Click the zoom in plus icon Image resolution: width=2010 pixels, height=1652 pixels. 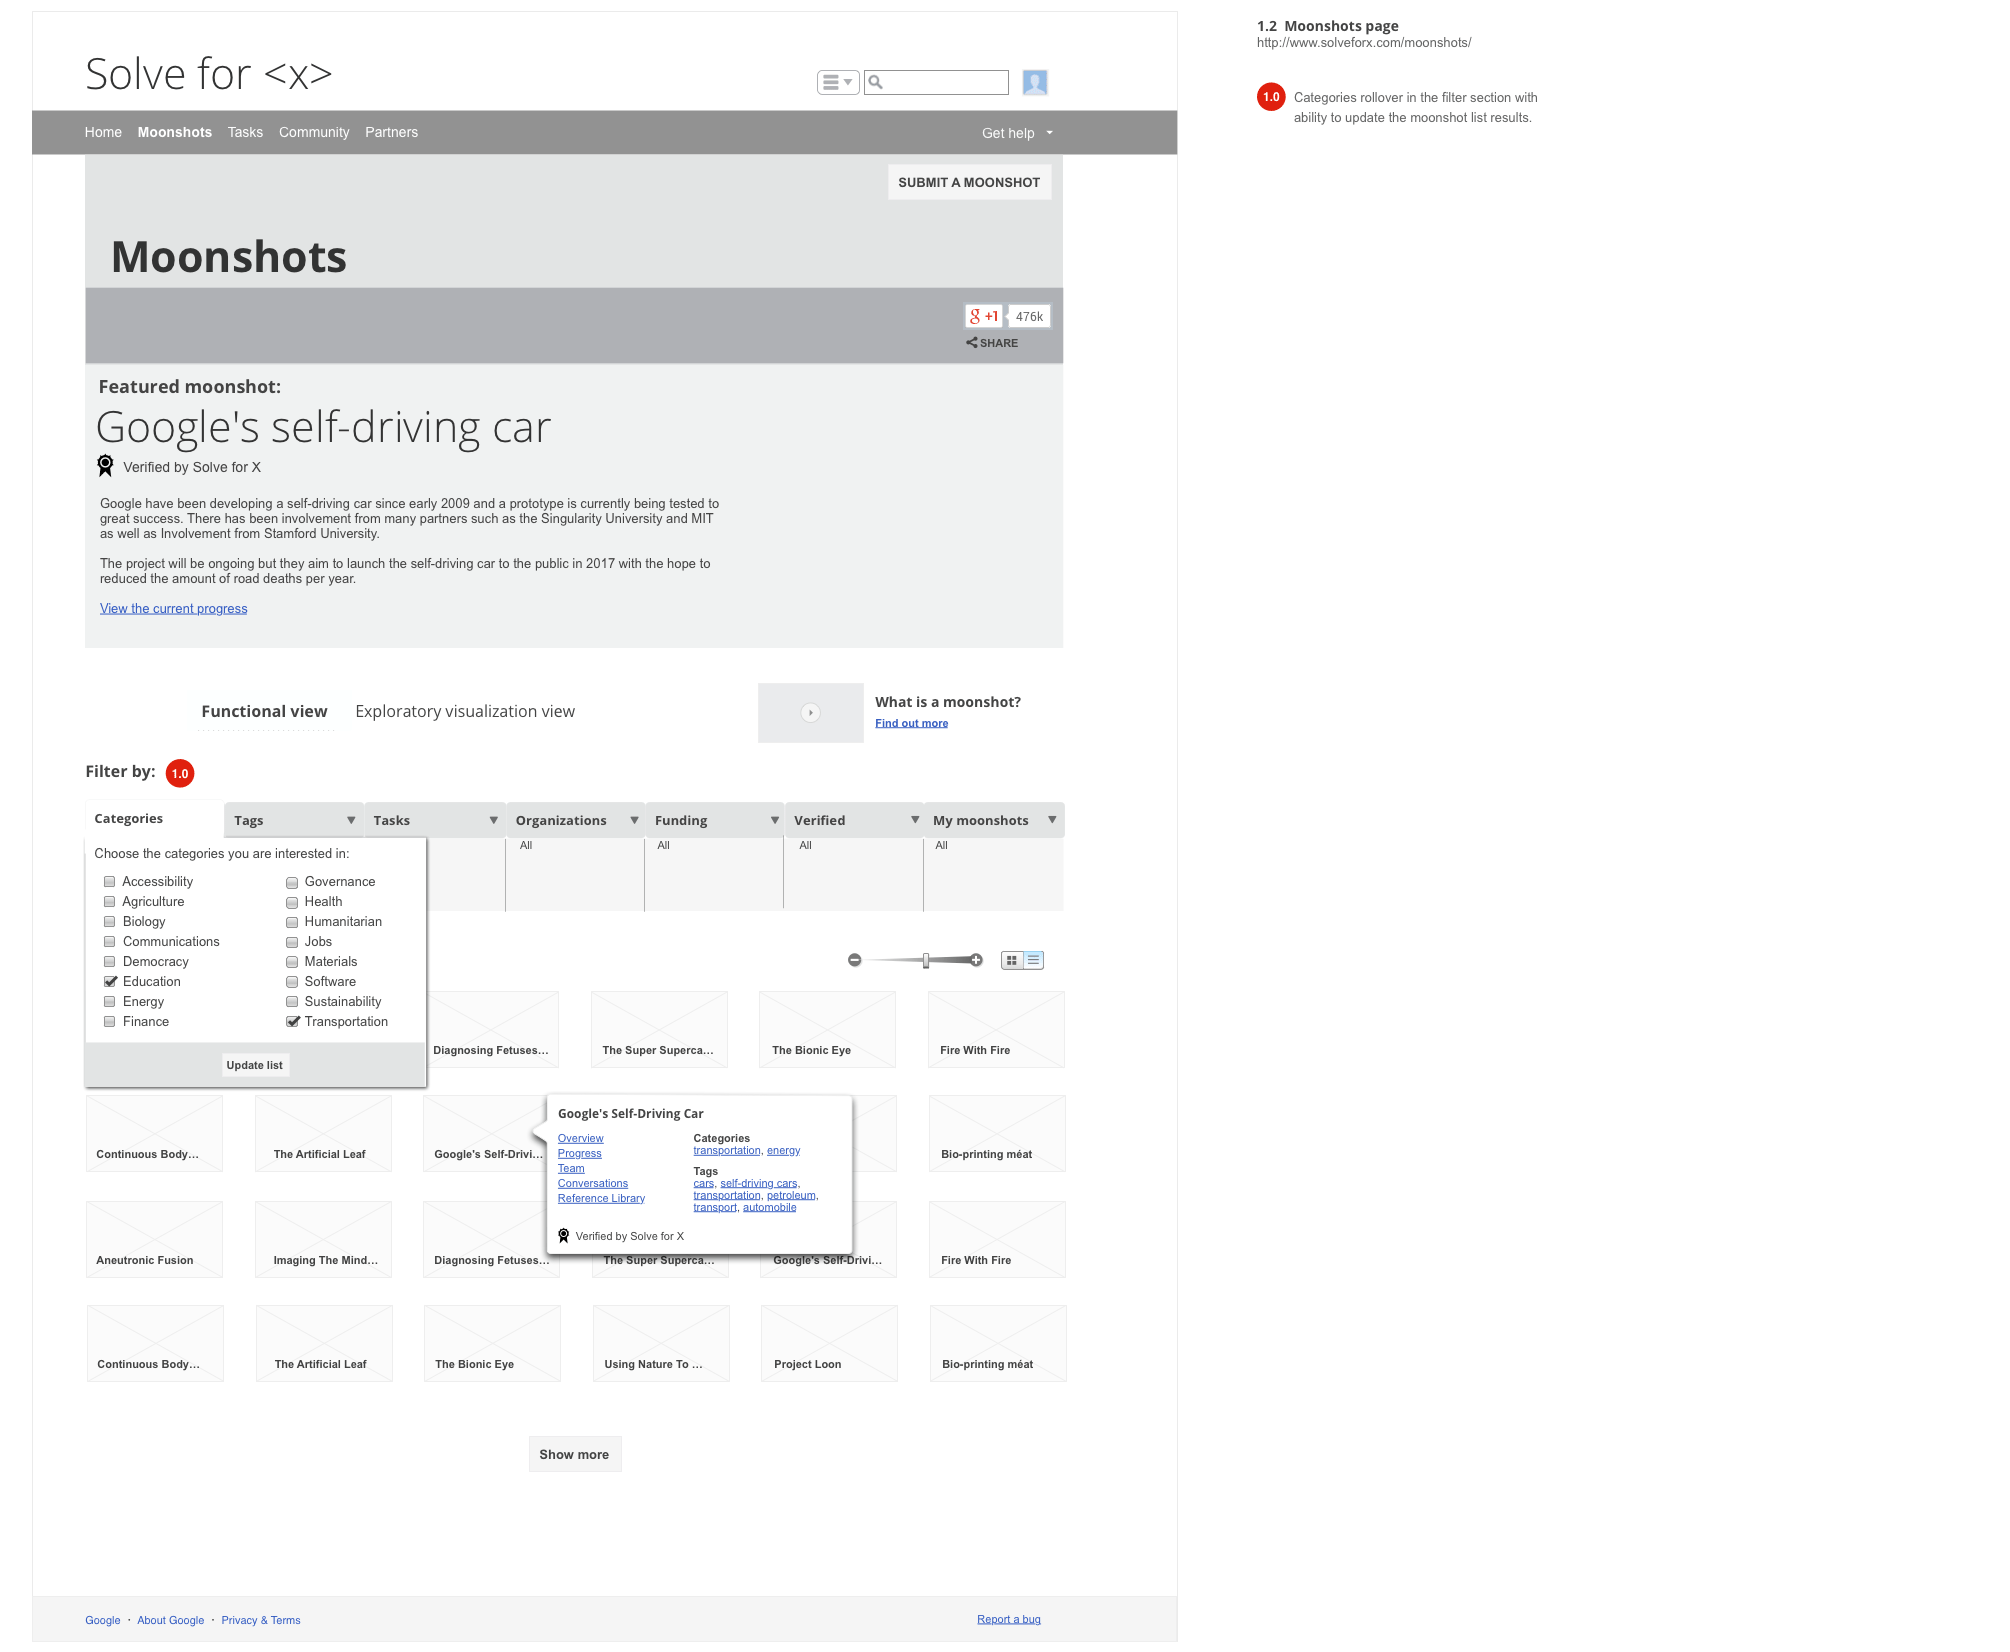(976, 960)
